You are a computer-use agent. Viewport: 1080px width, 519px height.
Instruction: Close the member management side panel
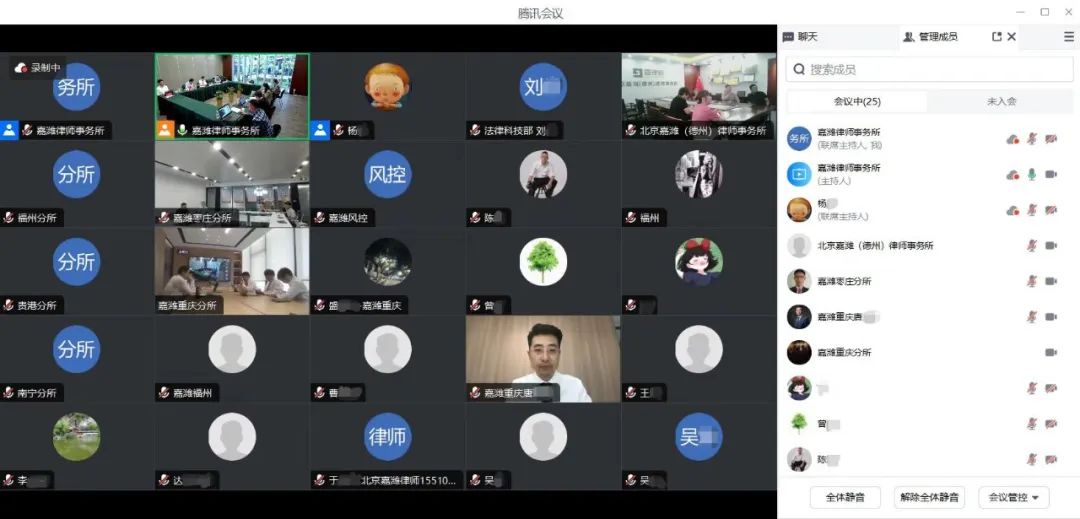pyautogui.click(x=1011, y=37)
